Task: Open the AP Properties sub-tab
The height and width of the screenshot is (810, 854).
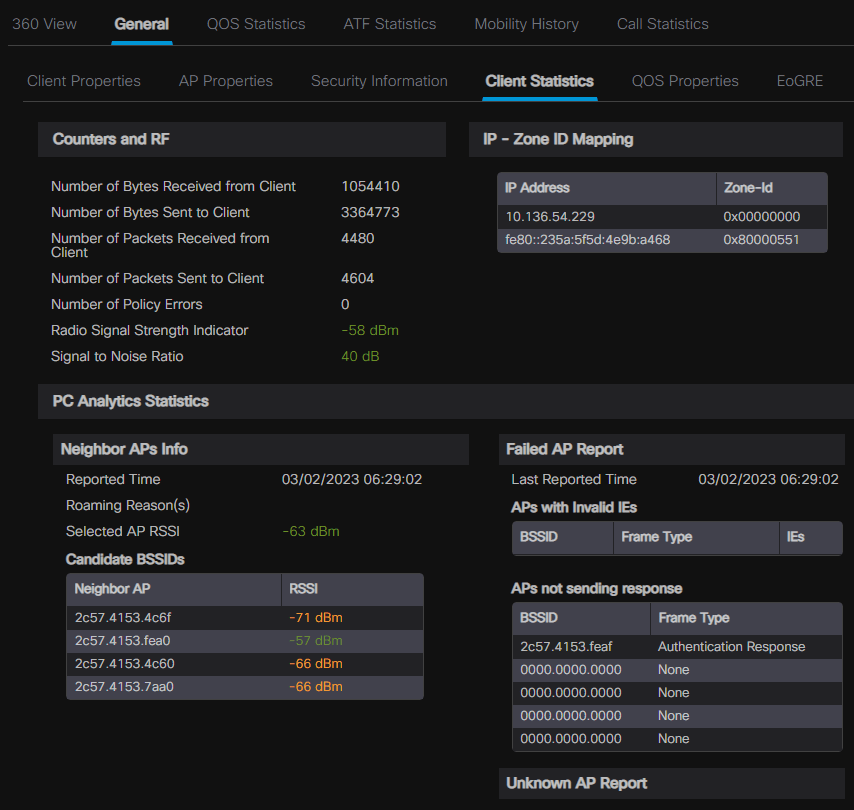Action: [225, 81]
